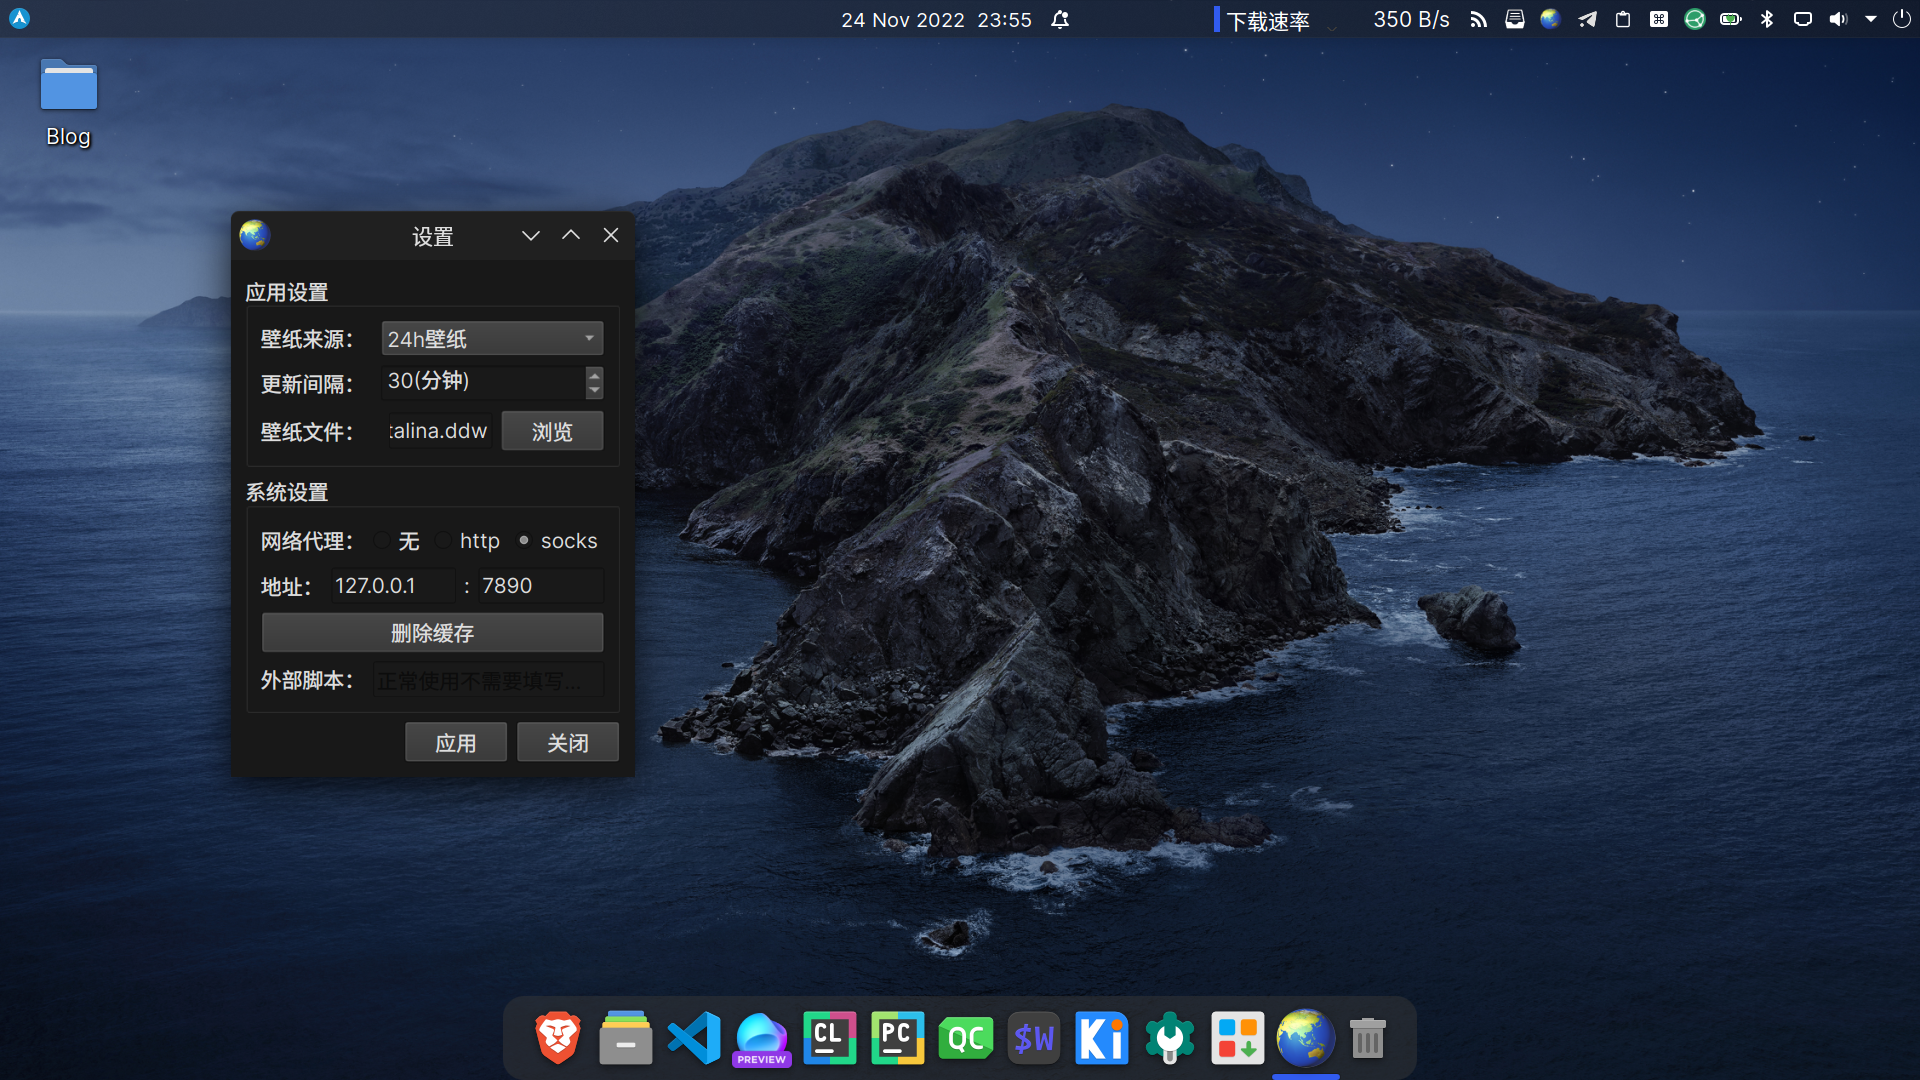
Task: Open CLion from the dock
Action: [x=829, y=1038]
